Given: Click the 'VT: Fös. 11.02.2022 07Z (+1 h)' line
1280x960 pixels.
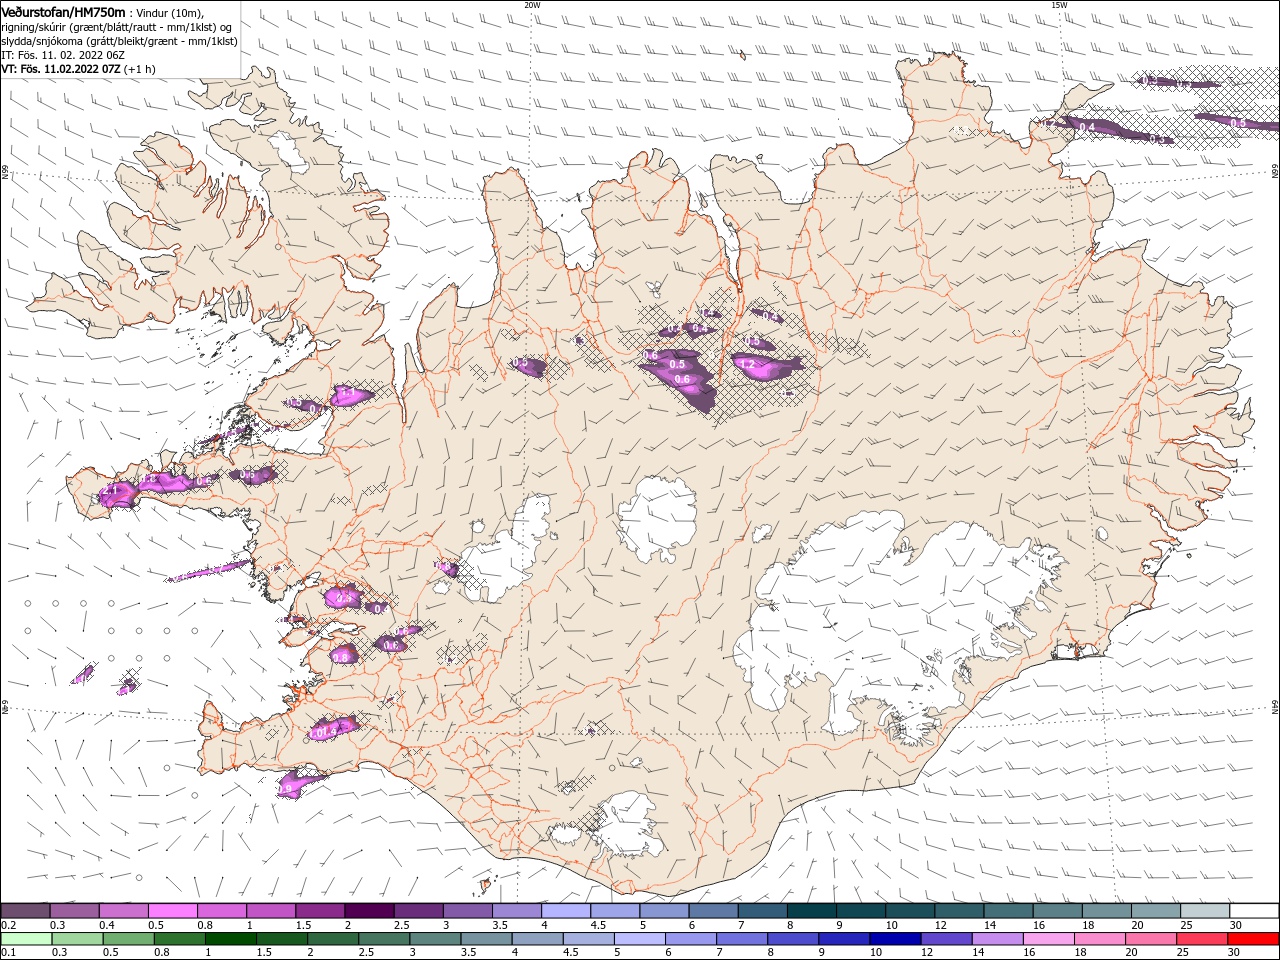Looking at the screenshot, I should tap(78, 69).
